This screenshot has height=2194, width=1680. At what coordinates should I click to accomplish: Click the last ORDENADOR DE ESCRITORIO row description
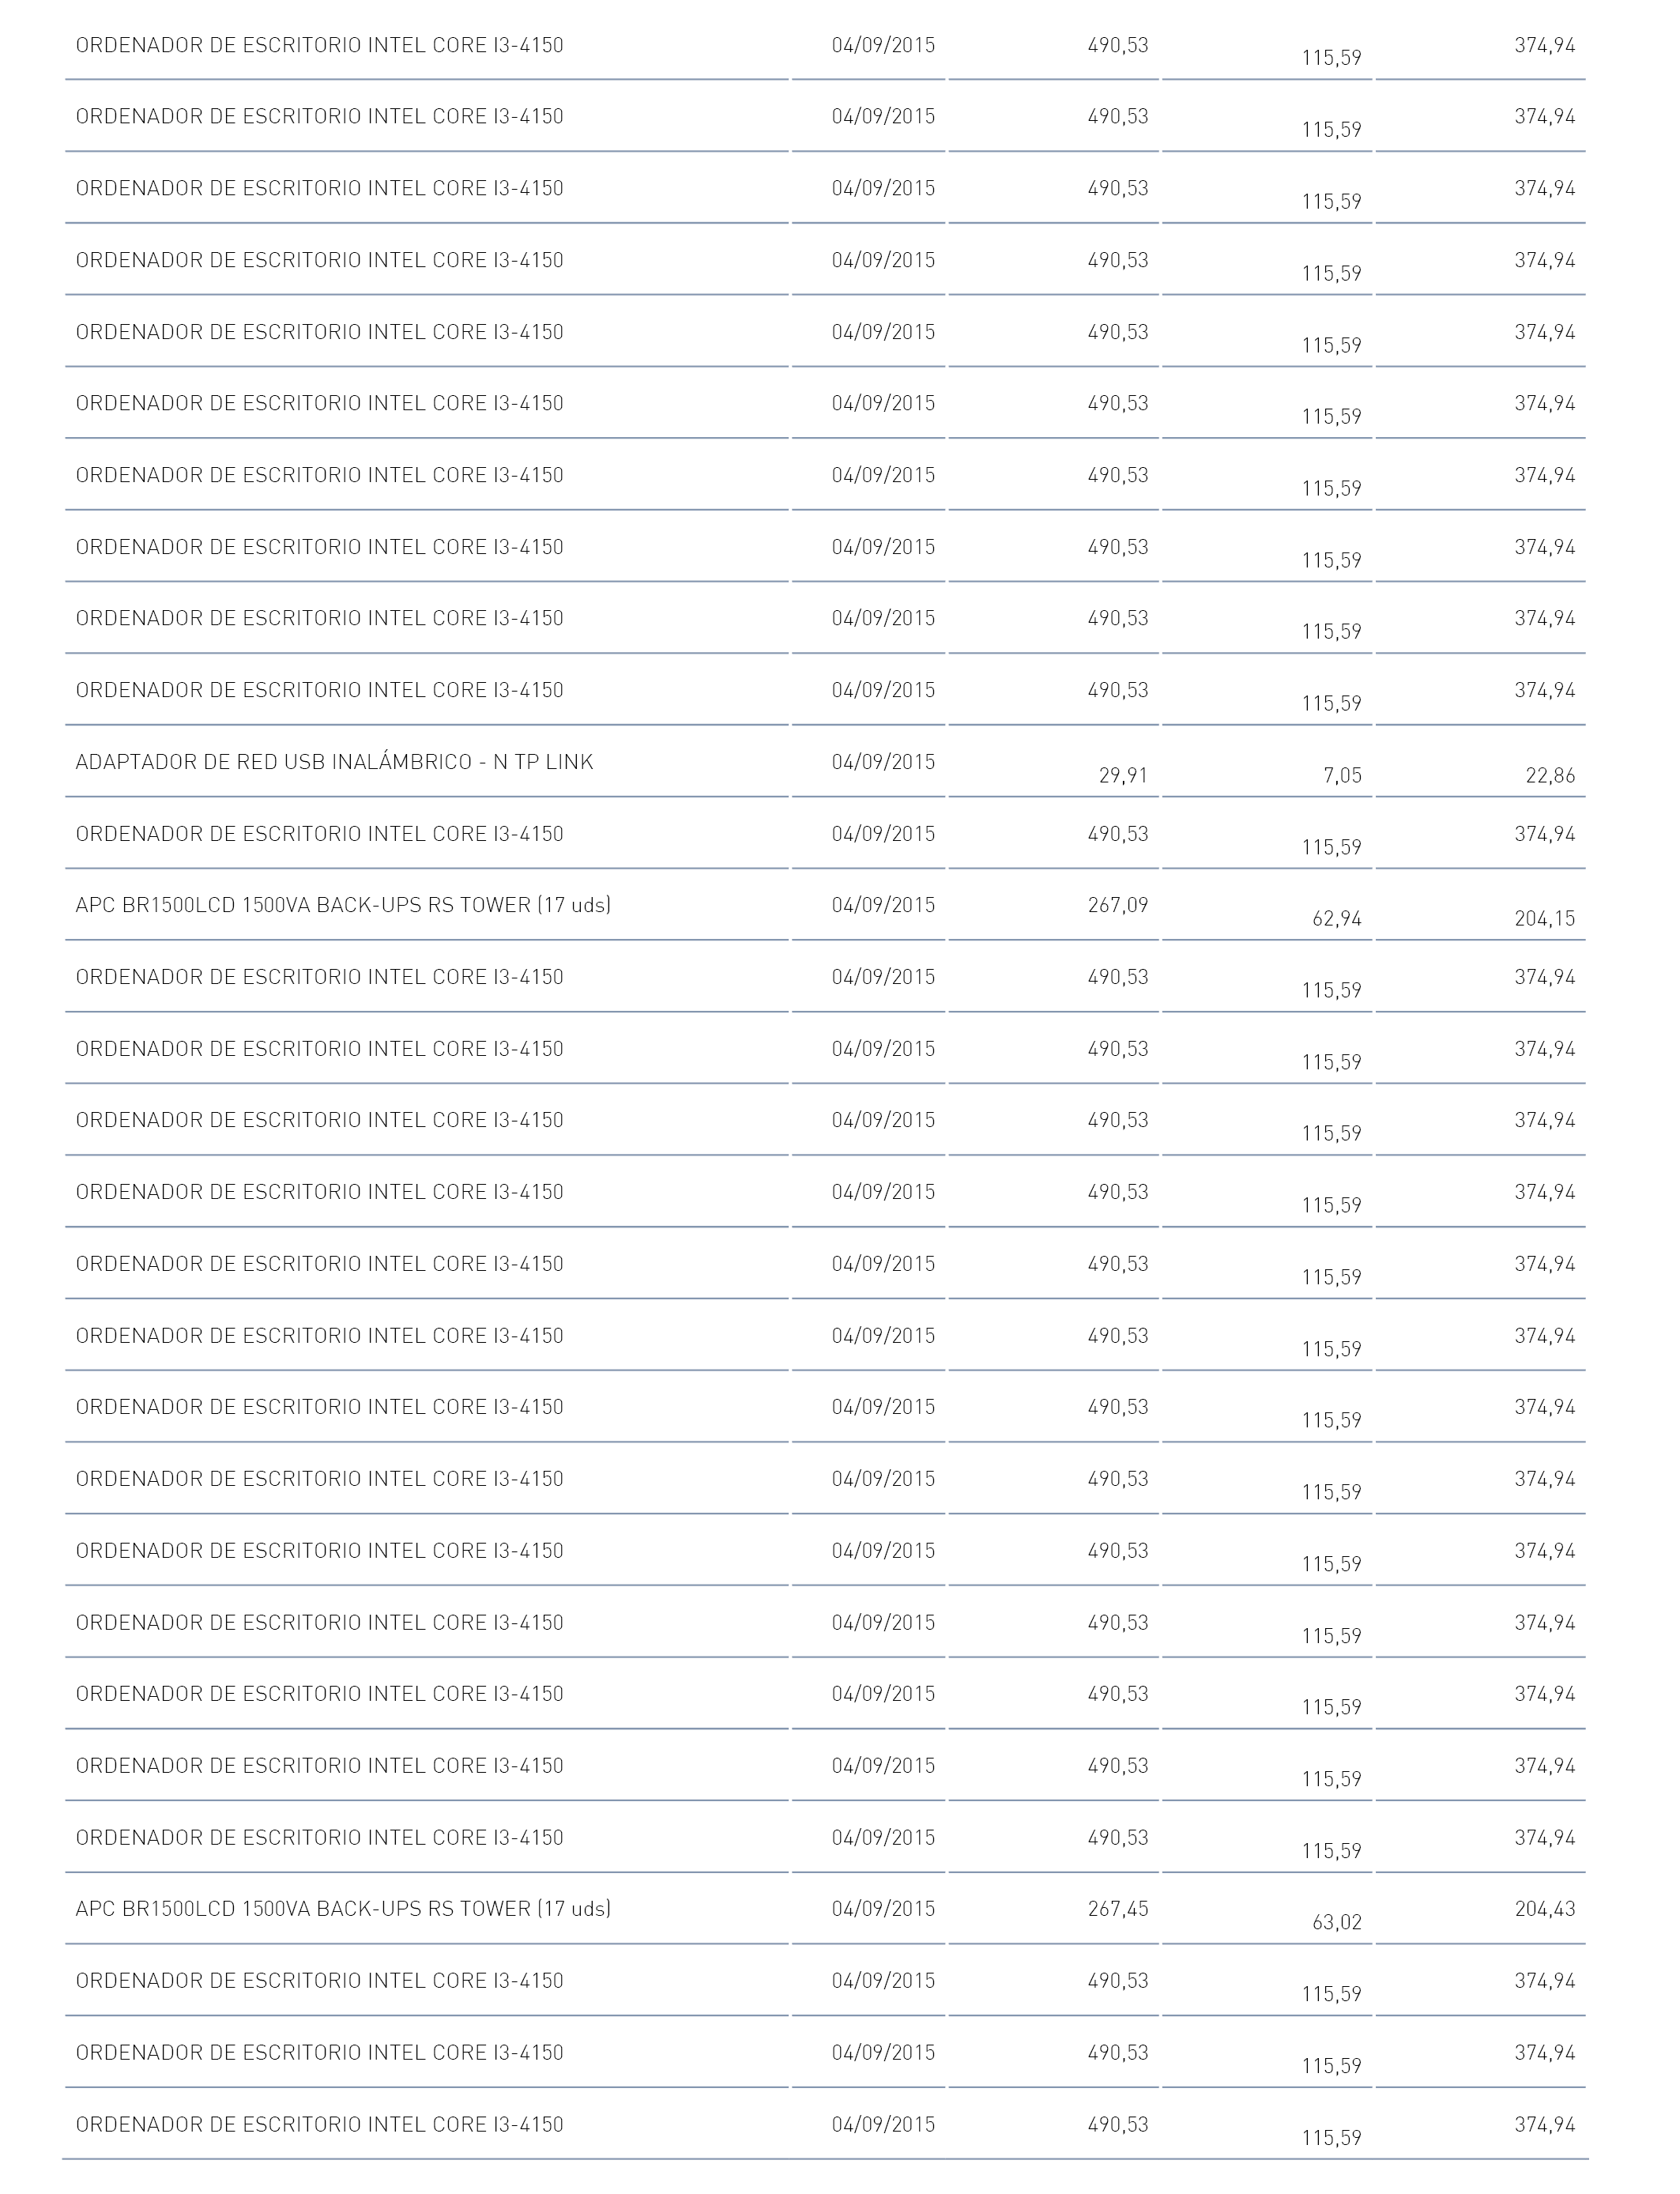pyautogui.click(x=320, y=2123)
